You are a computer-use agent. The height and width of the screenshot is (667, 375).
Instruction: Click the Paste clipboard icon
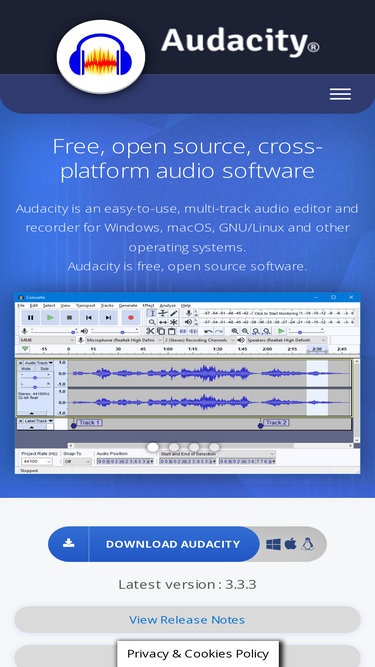pyautogui.click(x=171, y=331)
